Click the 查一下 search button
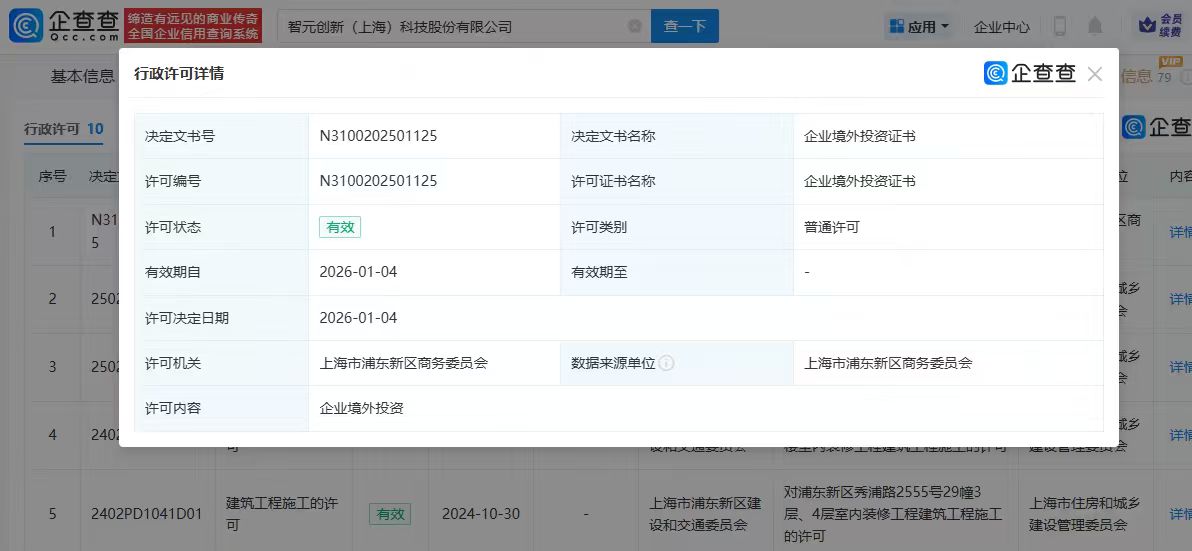 (x=685, y=27)
